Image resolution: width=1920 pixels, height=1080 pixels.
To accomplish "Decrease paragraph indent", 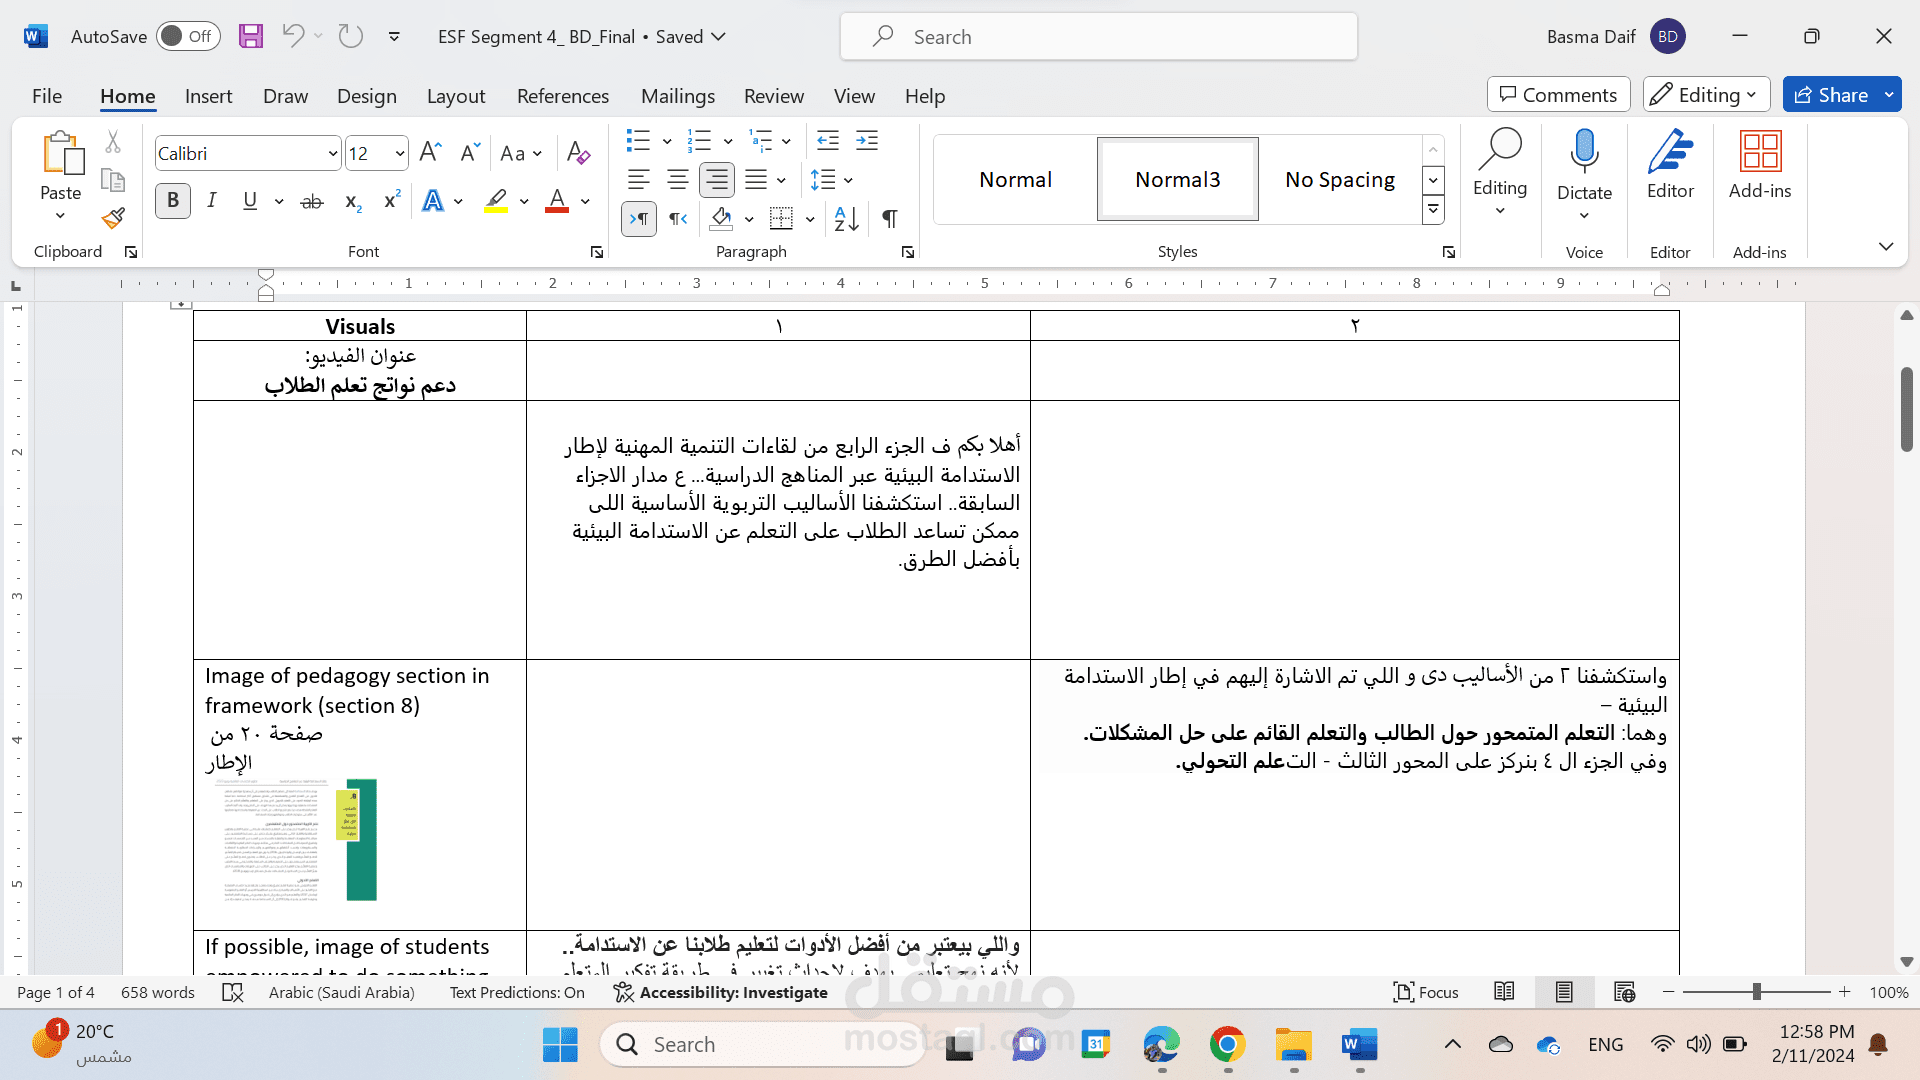I will coord(828,140).
